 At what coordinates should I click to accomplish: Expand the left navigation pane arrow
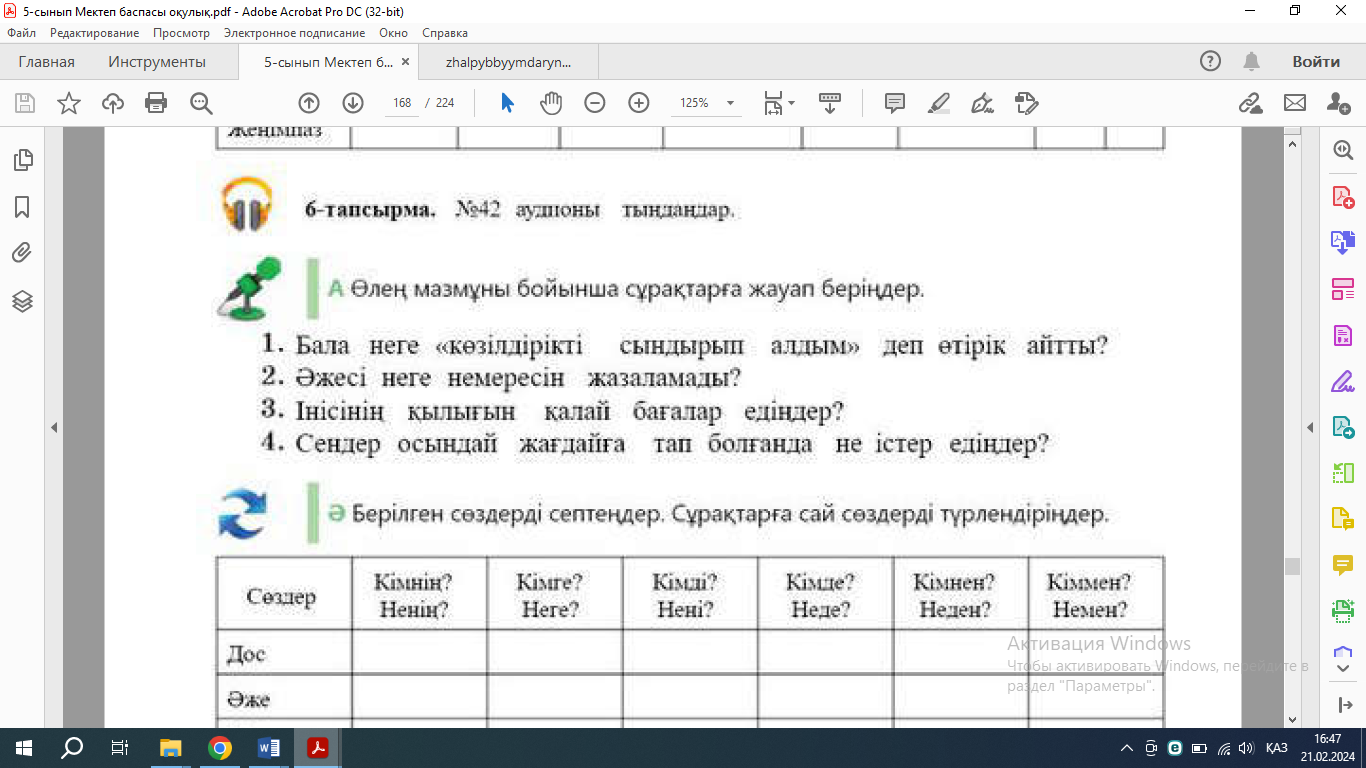[x=54, y=428]
